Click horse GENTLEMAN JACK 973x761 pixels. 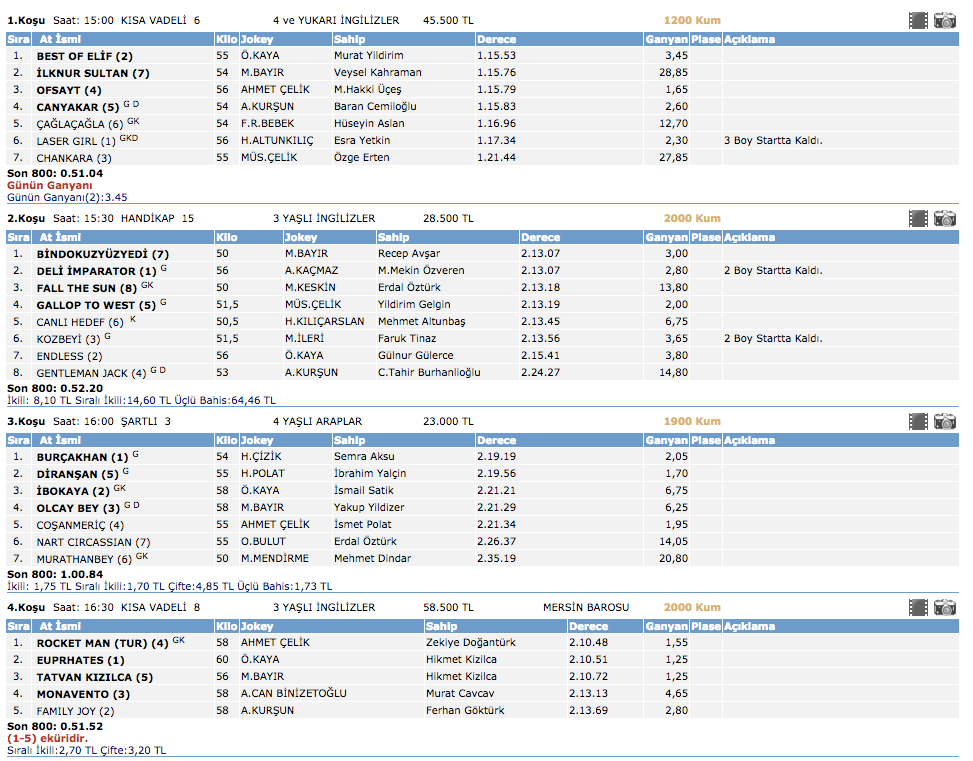82,373
